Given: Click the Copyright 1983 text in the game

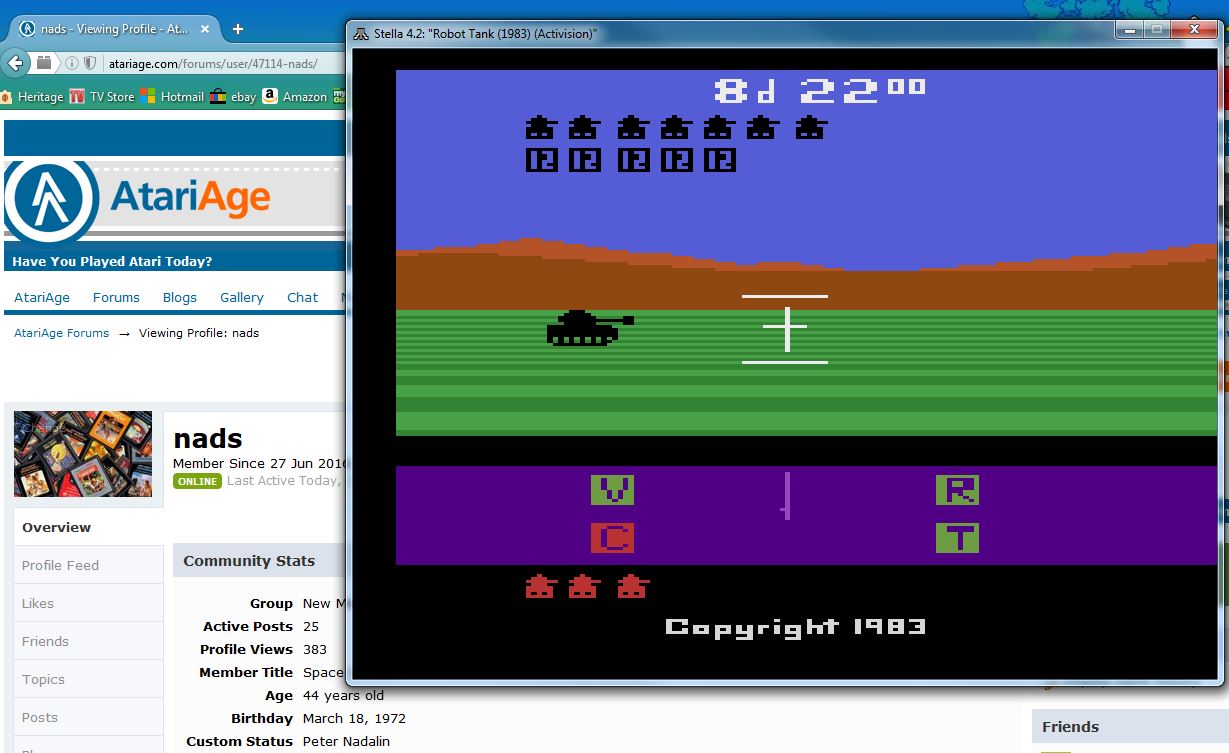Looking at the screenshot, I should click(796, 627).
